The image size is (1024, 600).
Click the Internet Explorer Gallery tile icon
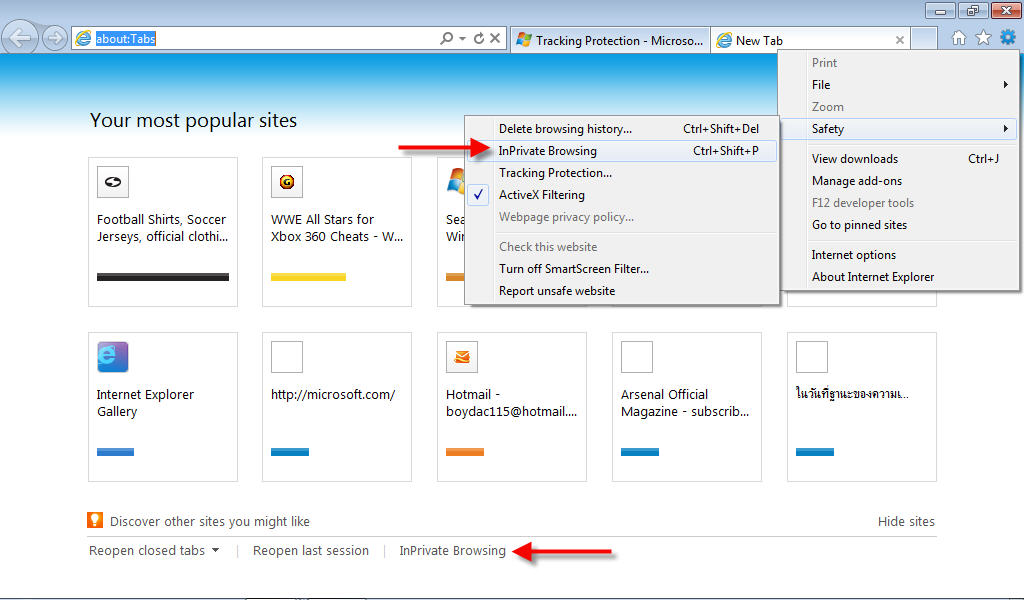(x=113, y=357)
